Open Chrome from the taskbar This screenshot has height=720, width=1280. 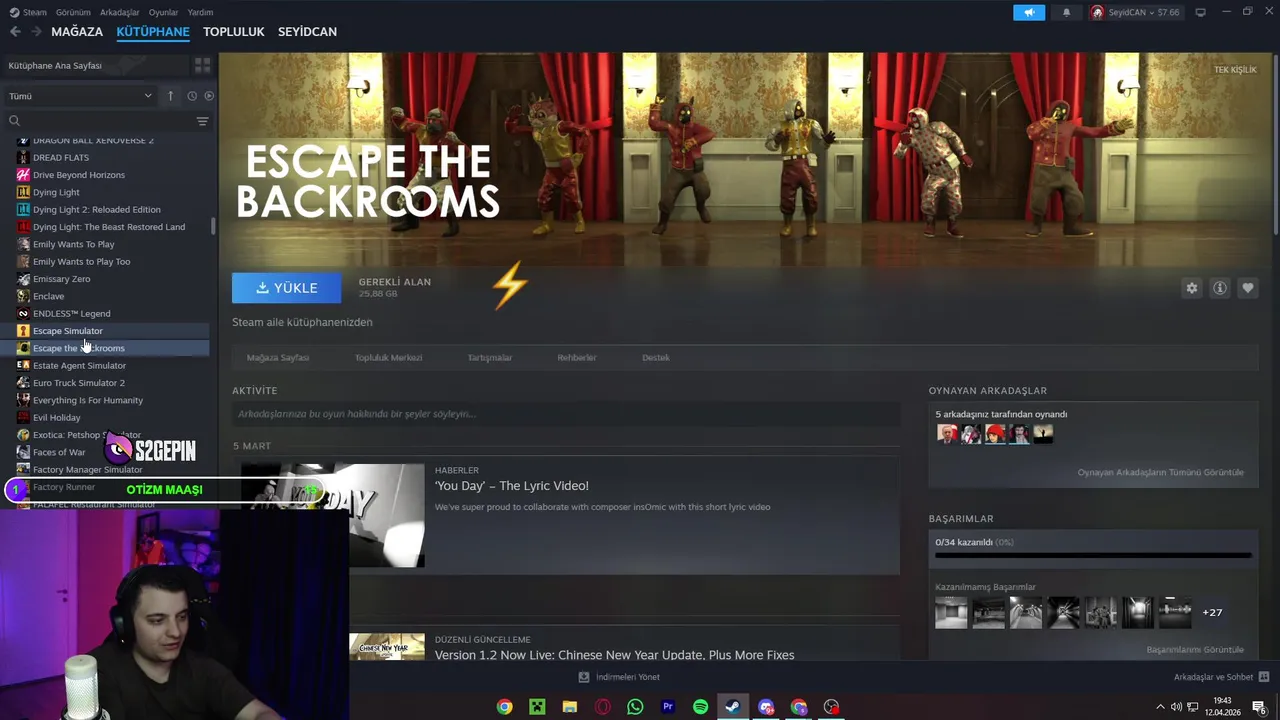(505, 707)
